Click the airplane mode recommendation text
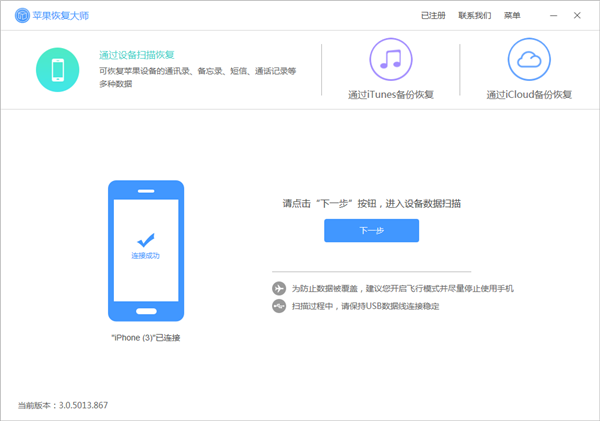 403,288
